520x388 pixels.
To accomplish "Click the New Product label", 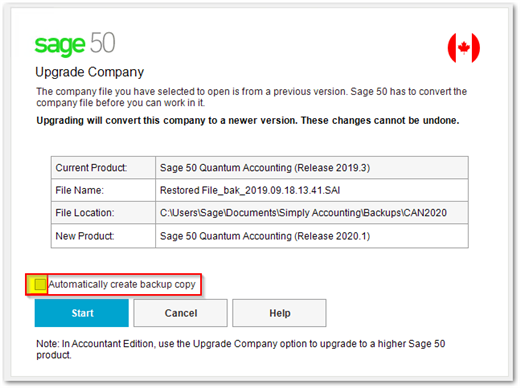I will (85, 236).
